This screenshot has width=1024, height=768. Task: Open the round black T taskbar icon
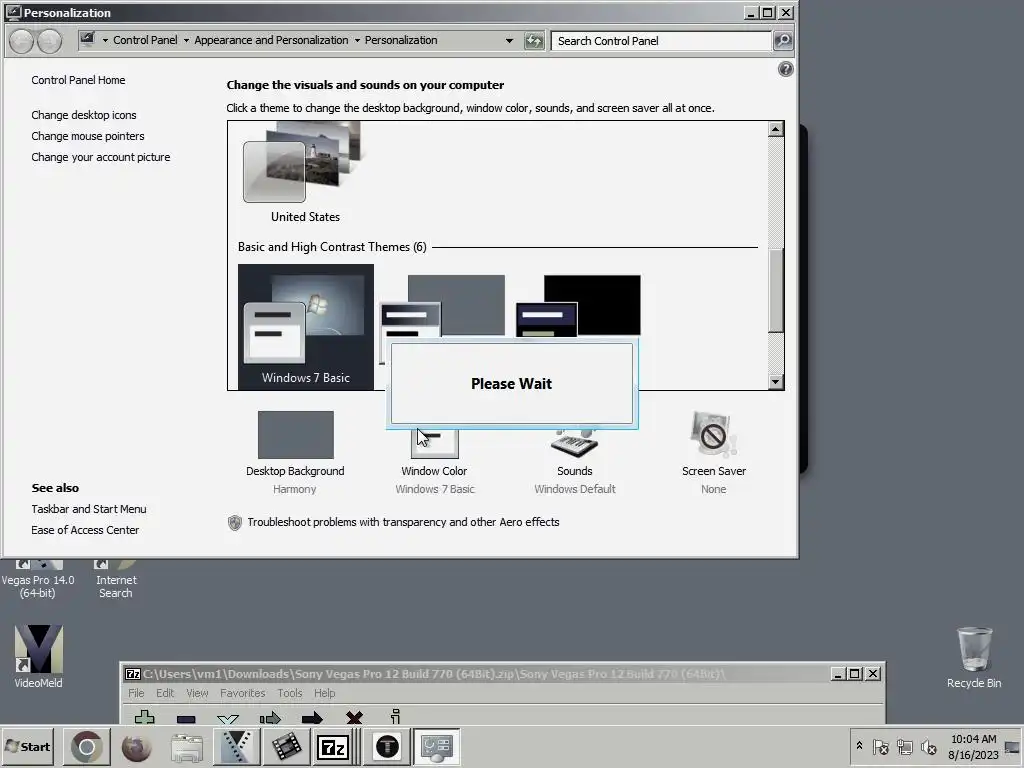click(387, 747)
